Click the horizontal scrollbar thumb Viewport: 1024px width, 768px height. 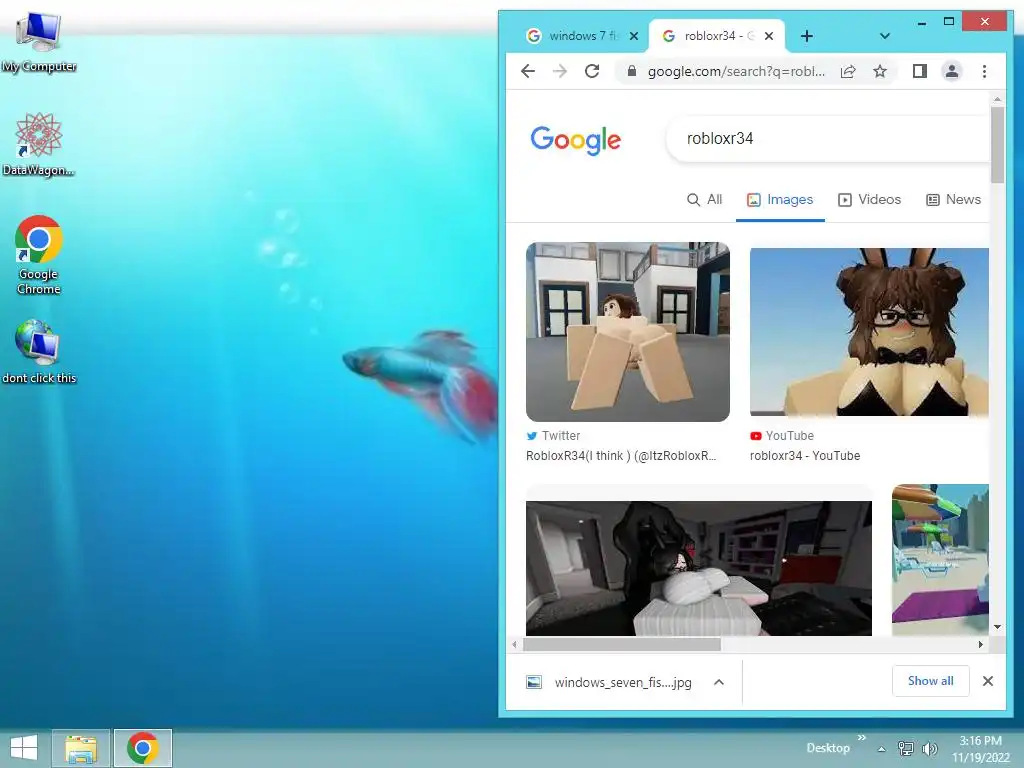click(622, 645)
